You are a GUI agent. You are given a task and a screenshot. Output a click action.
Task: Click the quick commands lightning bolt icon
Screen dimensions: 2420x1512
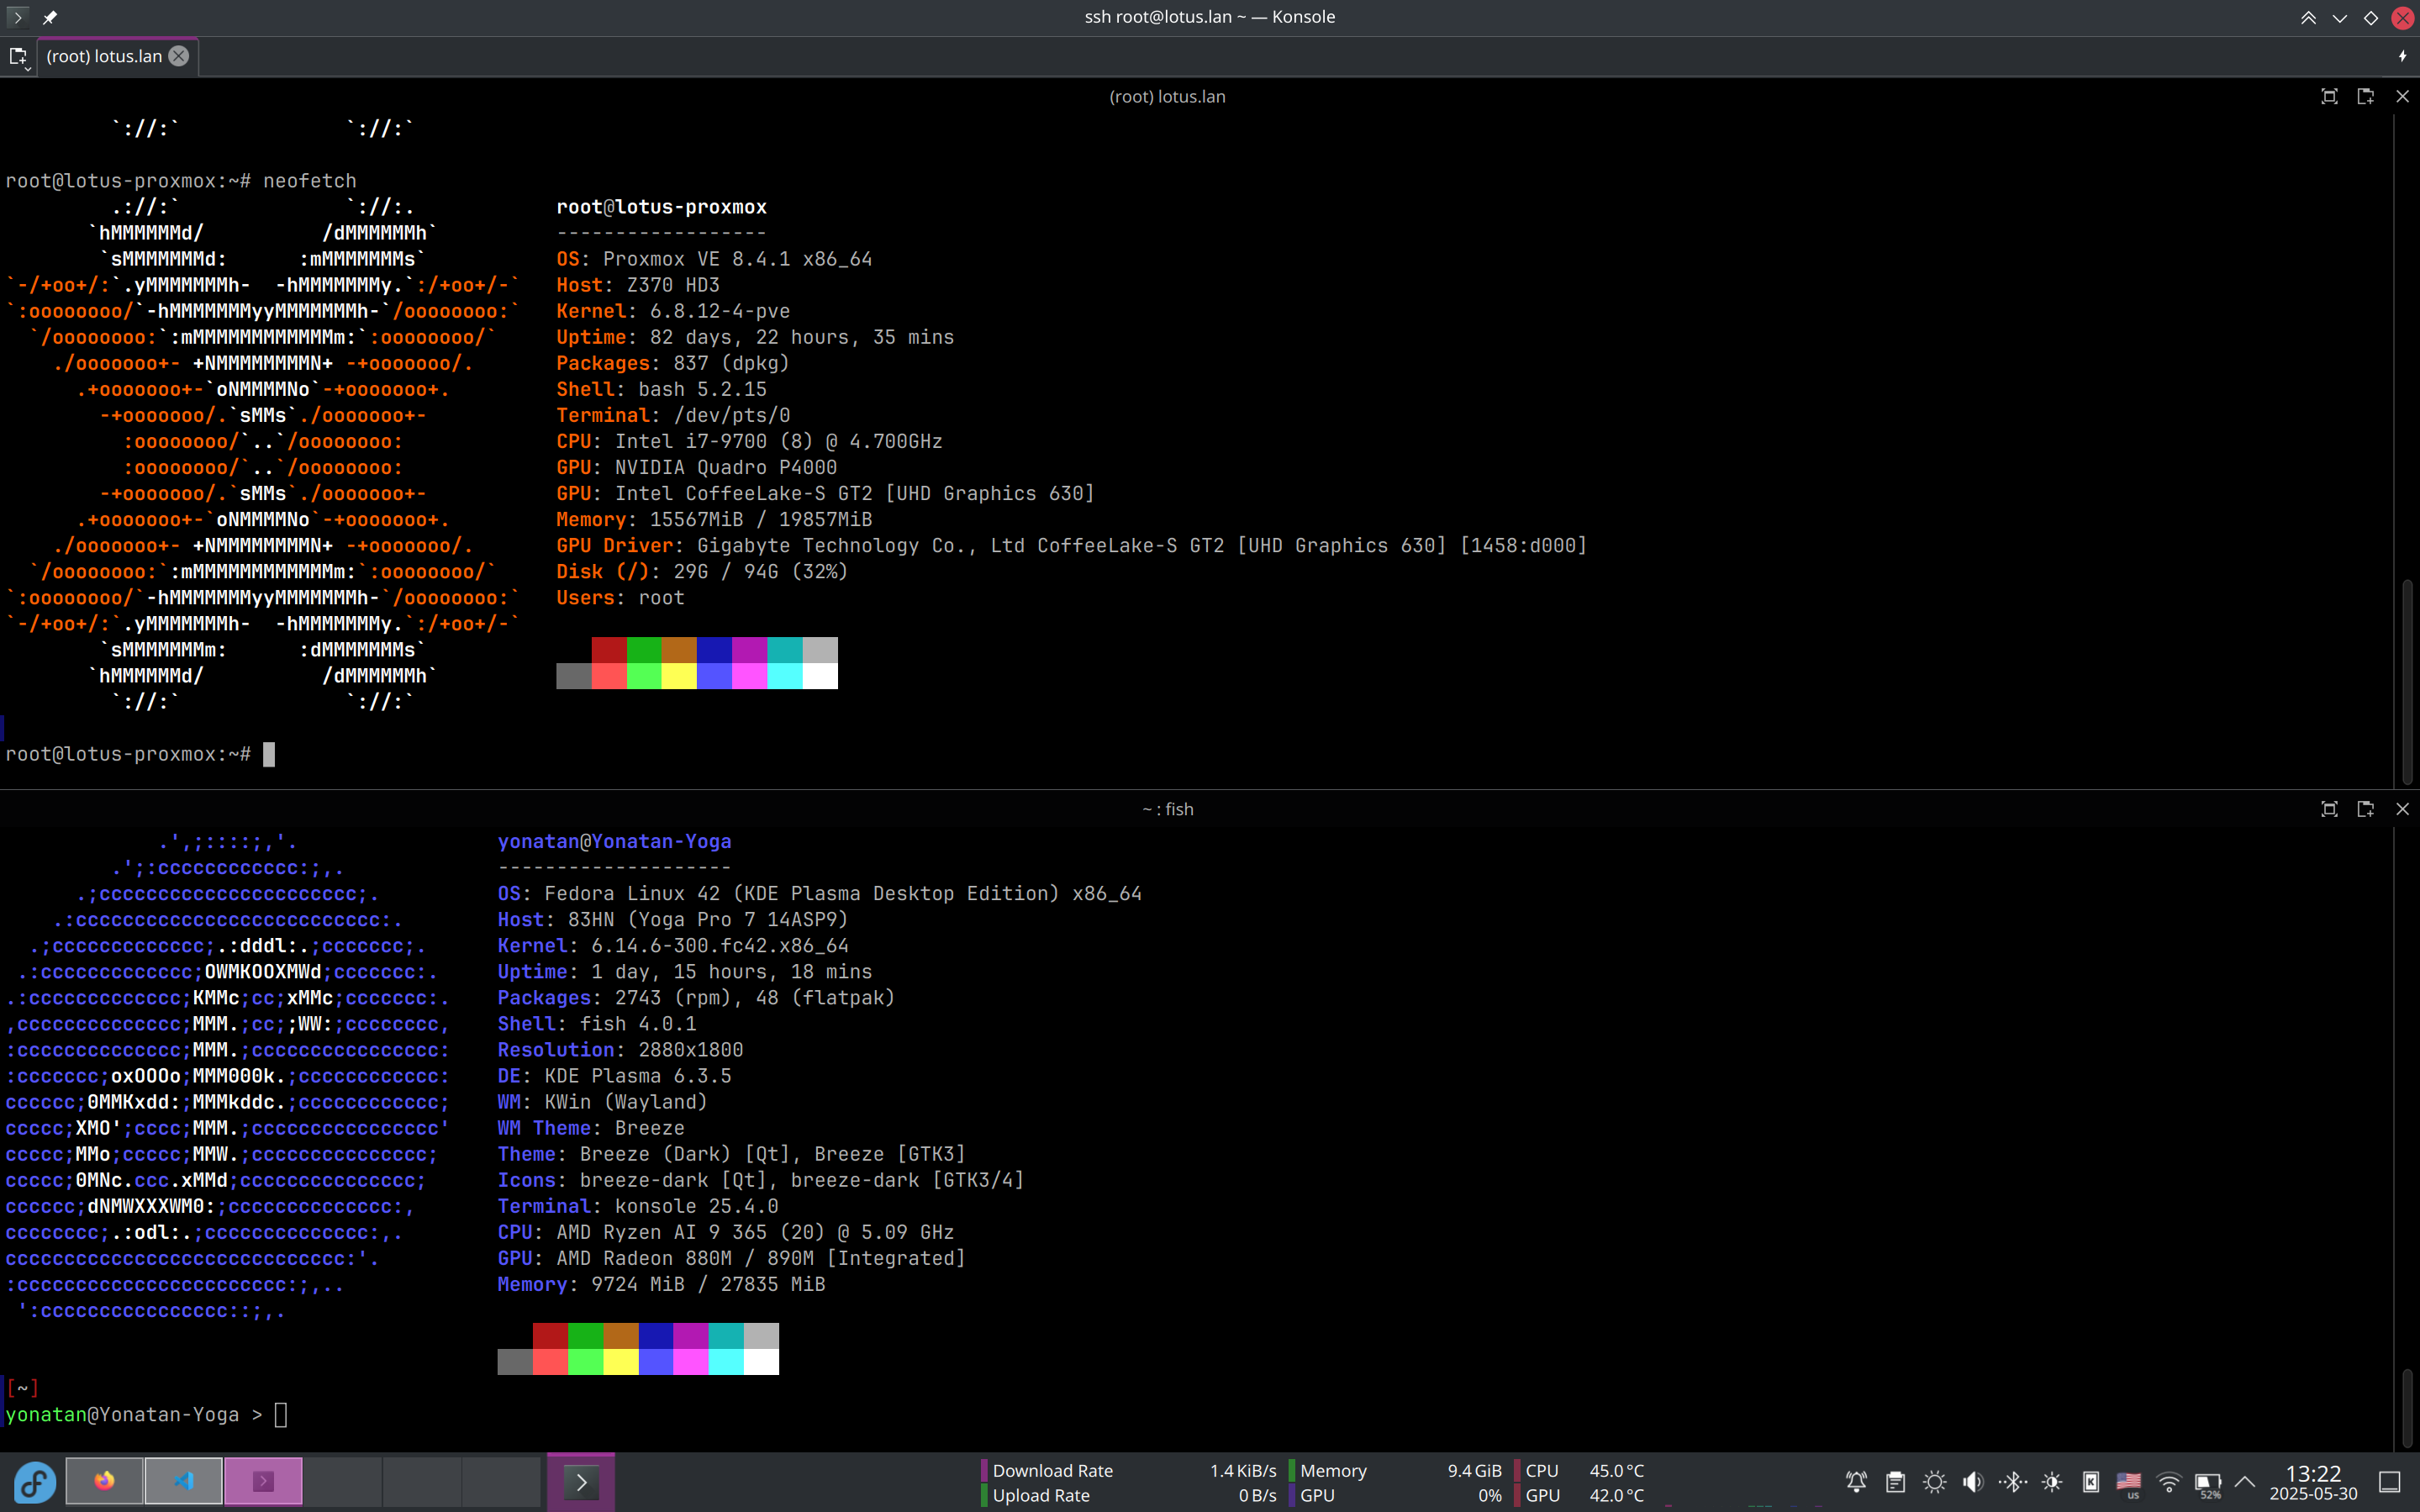pos(2402,57)
